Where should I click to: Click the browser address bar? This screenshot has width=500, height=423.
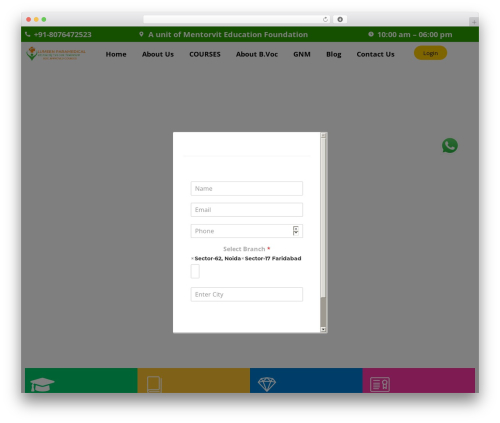click(237, 19)
